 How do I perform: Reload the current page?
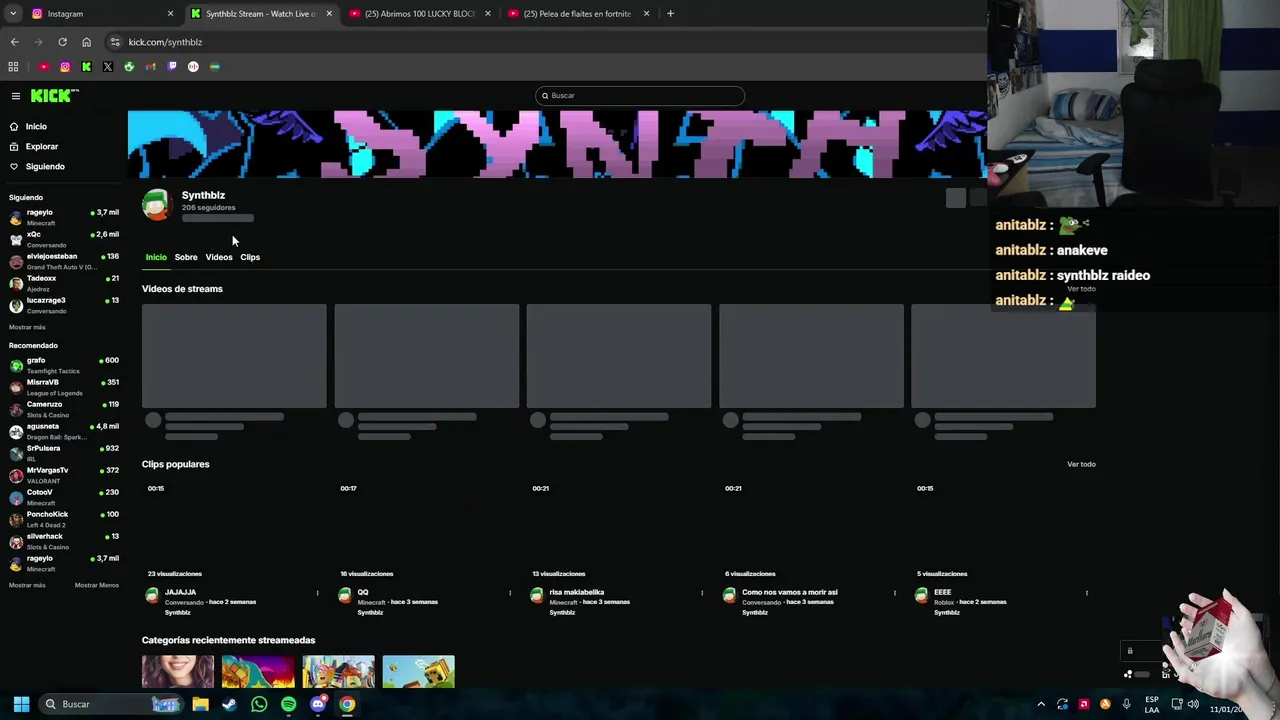click(x=62, y=42)
